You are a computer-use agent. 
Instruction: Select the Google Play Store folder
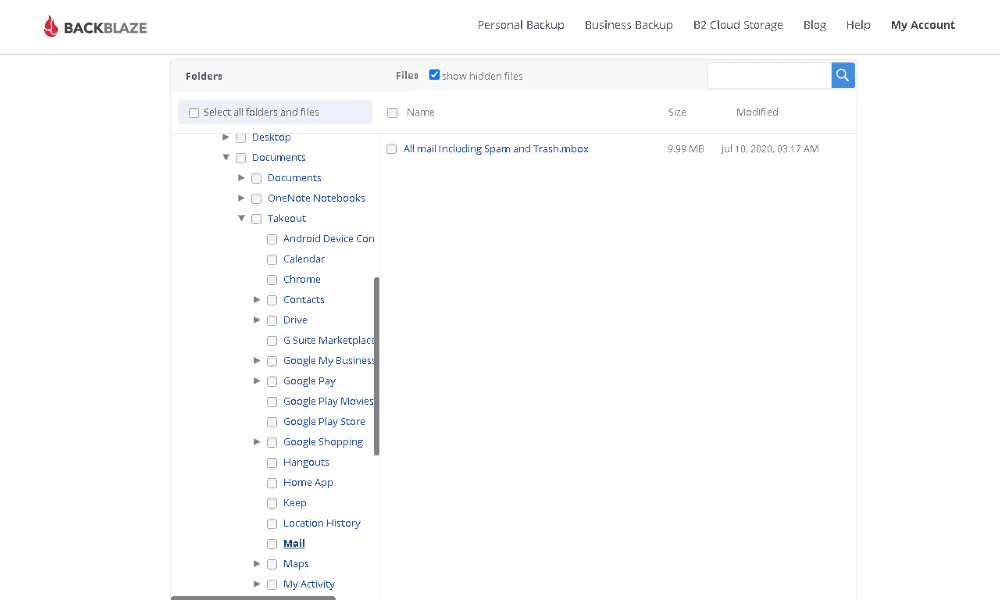pos(324,421)
